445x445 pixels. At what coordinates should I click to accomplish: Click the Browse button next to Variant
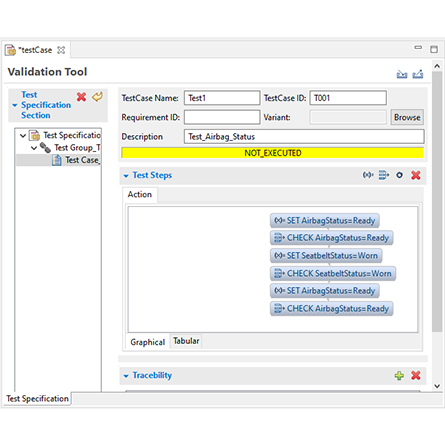click(x=407, y=117)
